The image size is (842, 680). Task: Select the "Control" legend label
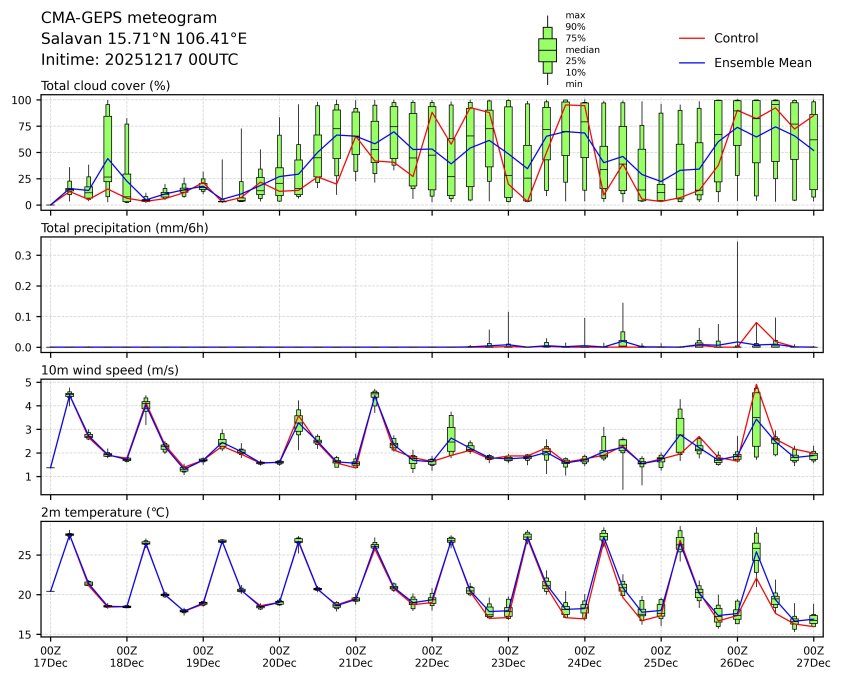point(736,38)
